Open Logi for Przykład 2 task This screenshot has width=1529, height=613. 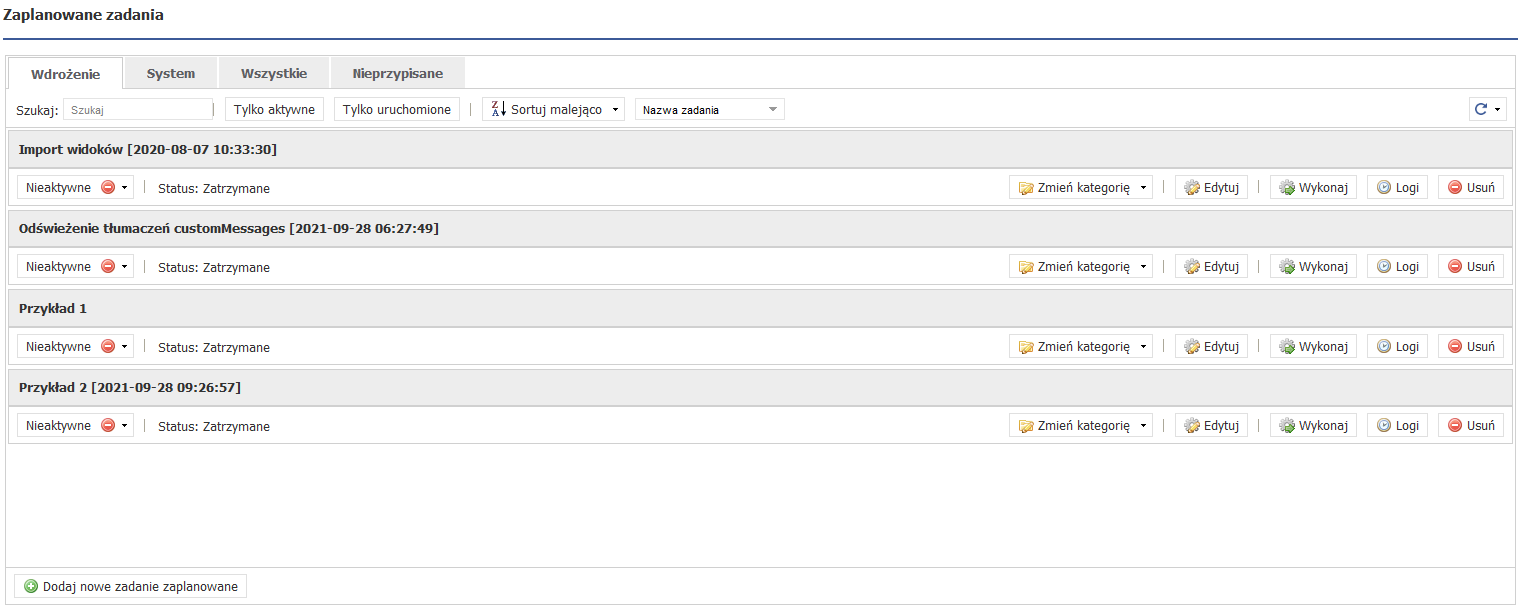(x=1397, y=426)
